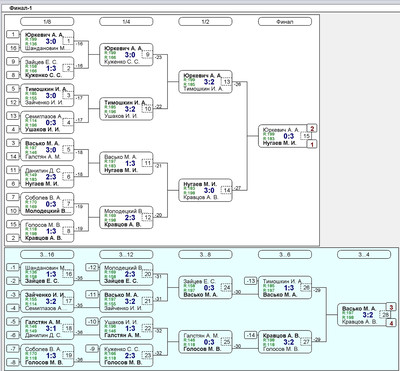
Task: Click match number box 9 in quarterfinal
Action: pyautogui.click(x=147, y=55)
